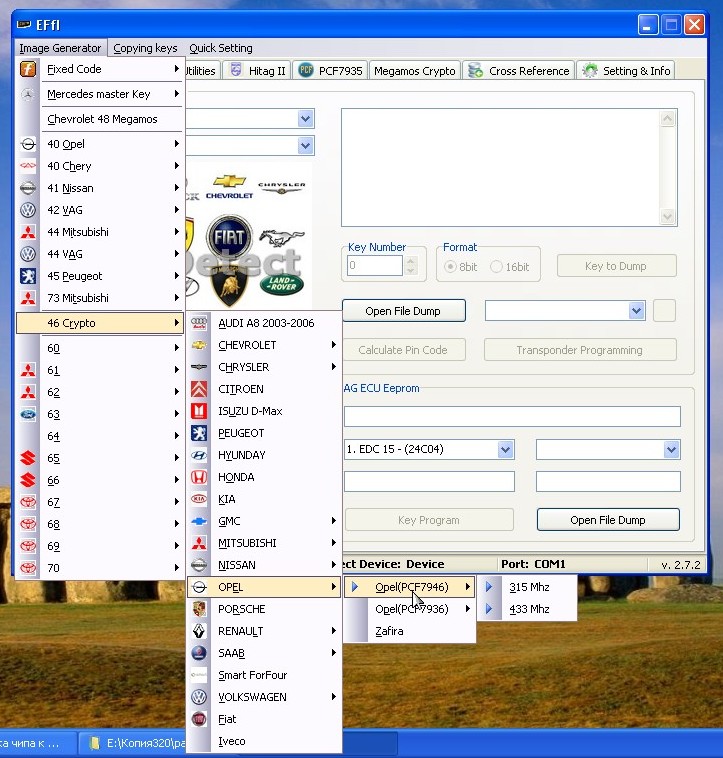Click the Saab round logo icon
723x758 pixels.
point(199,653)
